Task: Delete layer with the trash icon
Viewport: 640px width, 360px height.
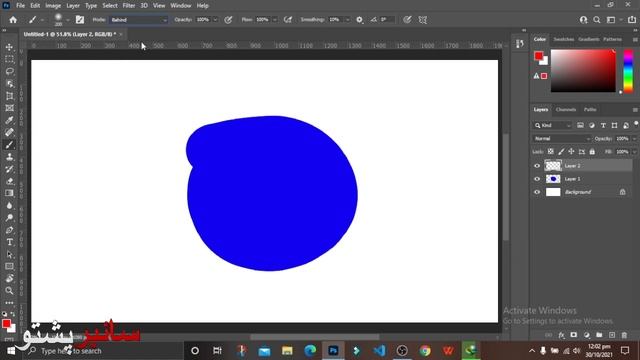Action: point(624,335)
